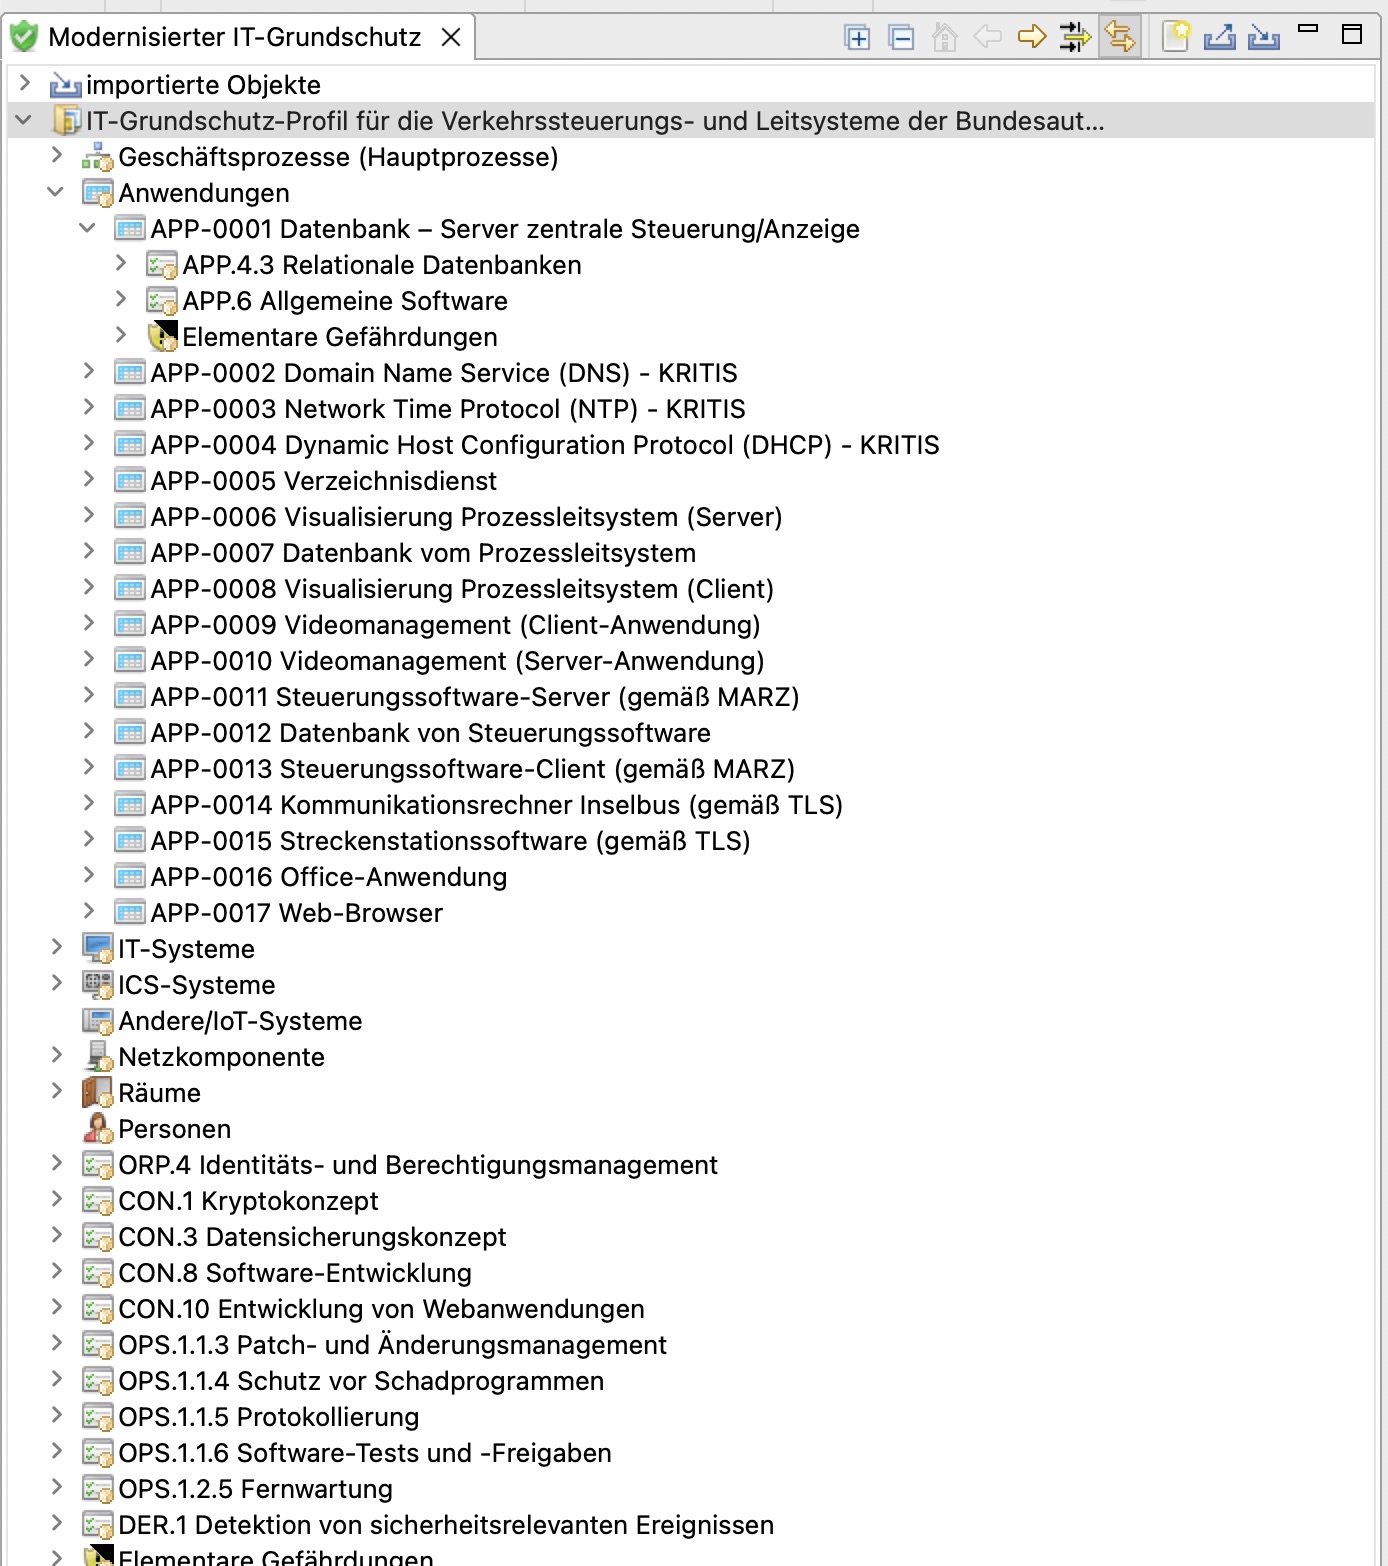1388x1566 pixels.
Task: Click the APP.4.3 module checklist icon
Action: click(x=162, y=265)
